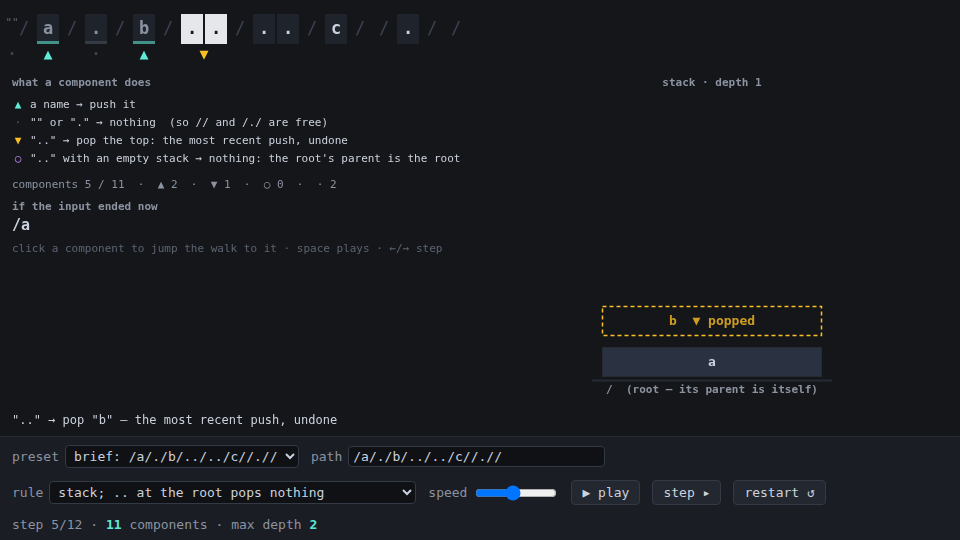Screen dimensions: 960x540
Task: Advance one step with the step button
Action: click(x=686, y=493)
